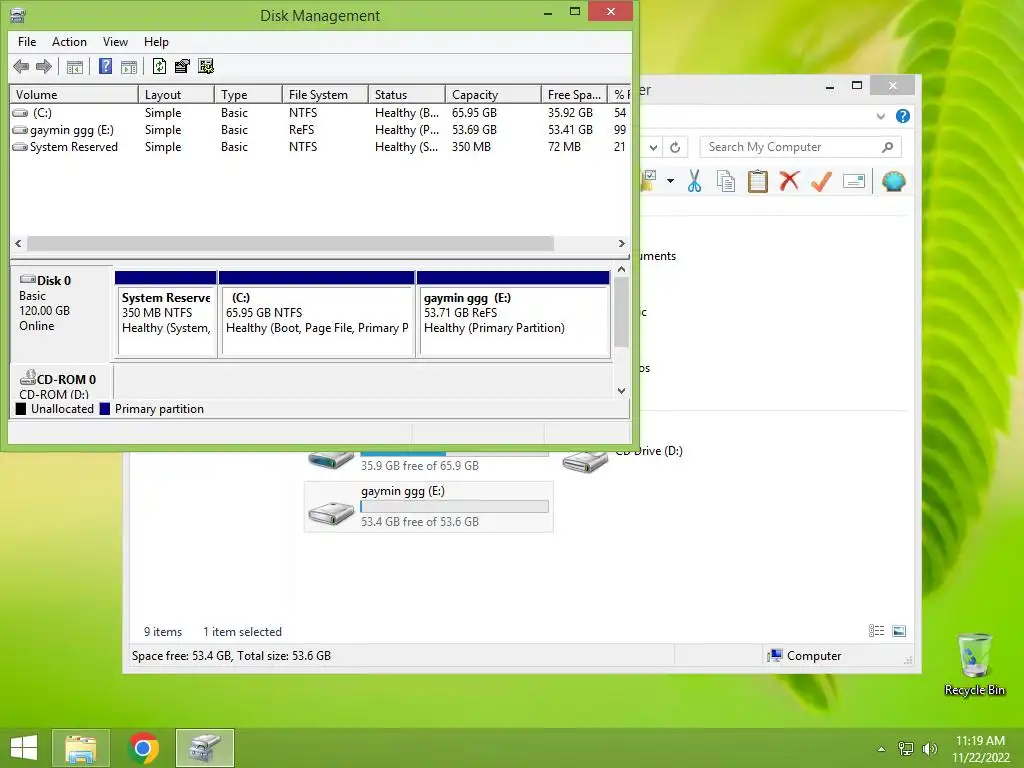Expand the Explorer ribbon chevron
Screen dimensions: 1024x768
tap(880, 116)
